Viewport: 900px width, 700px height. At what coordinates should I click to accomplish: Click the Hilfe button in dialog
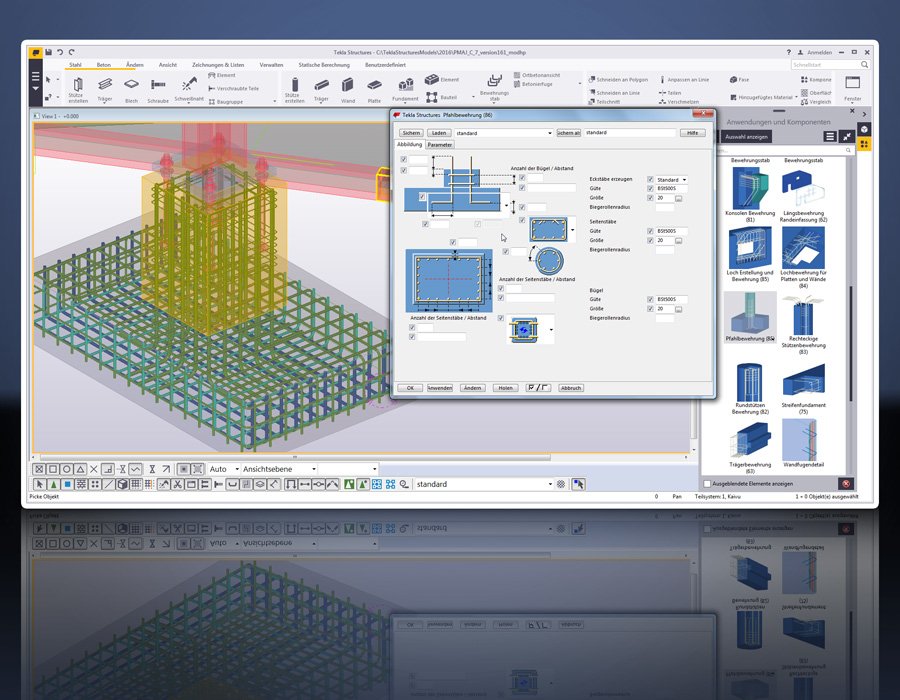(692, 133)
